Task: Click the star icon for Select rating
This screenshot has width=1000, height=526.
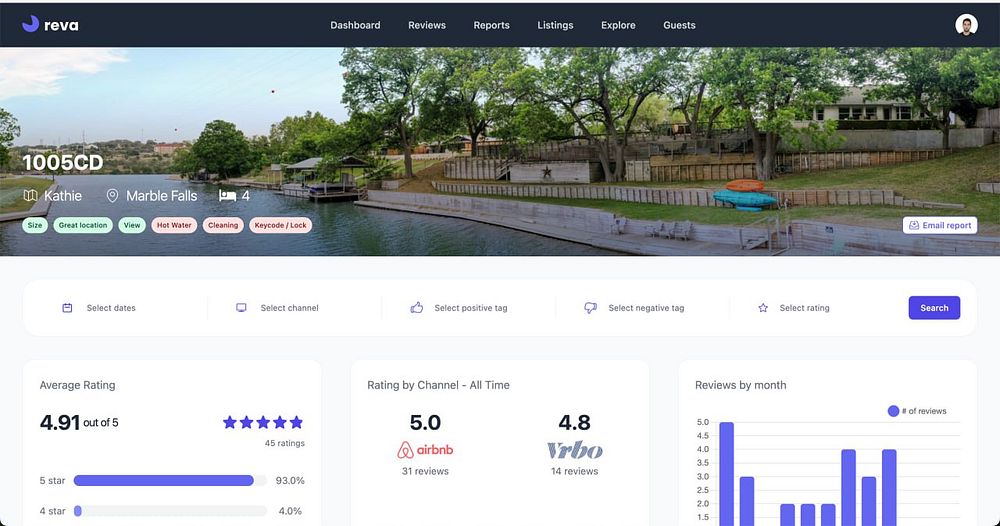Action: pyautogui.click(x=763, y=308)
